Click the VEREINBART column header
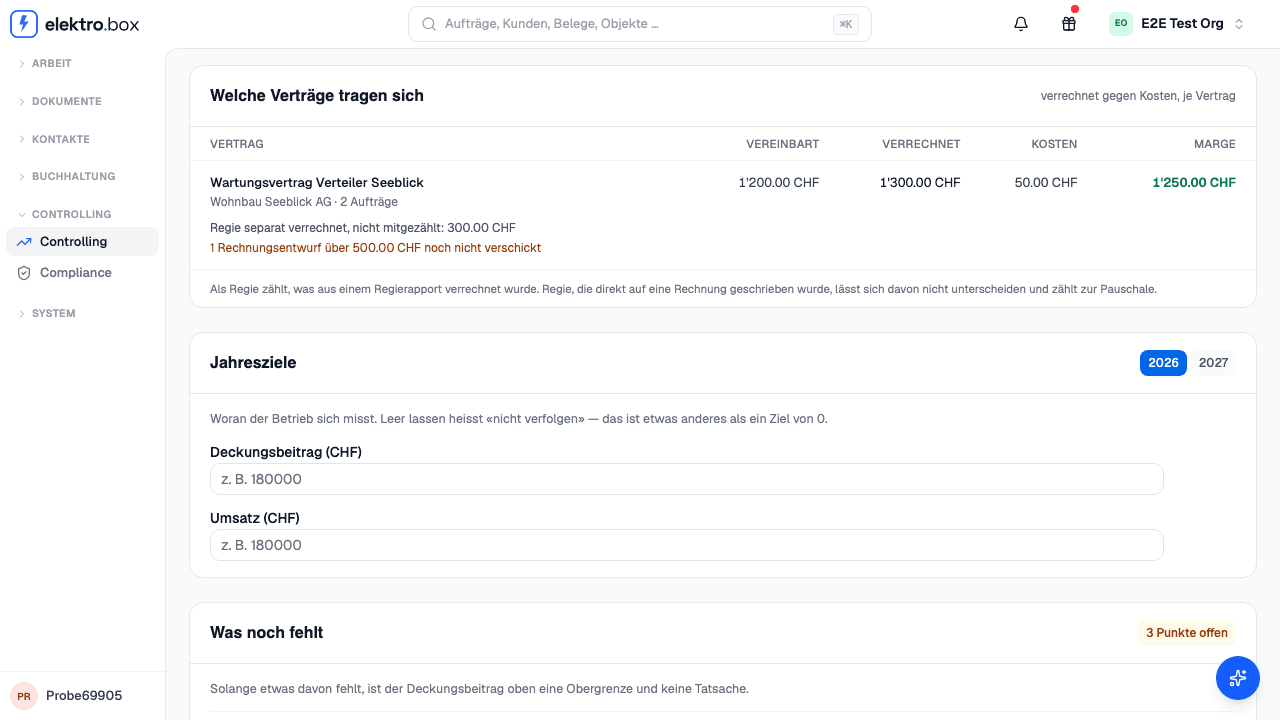 click(x=782, y=144)
